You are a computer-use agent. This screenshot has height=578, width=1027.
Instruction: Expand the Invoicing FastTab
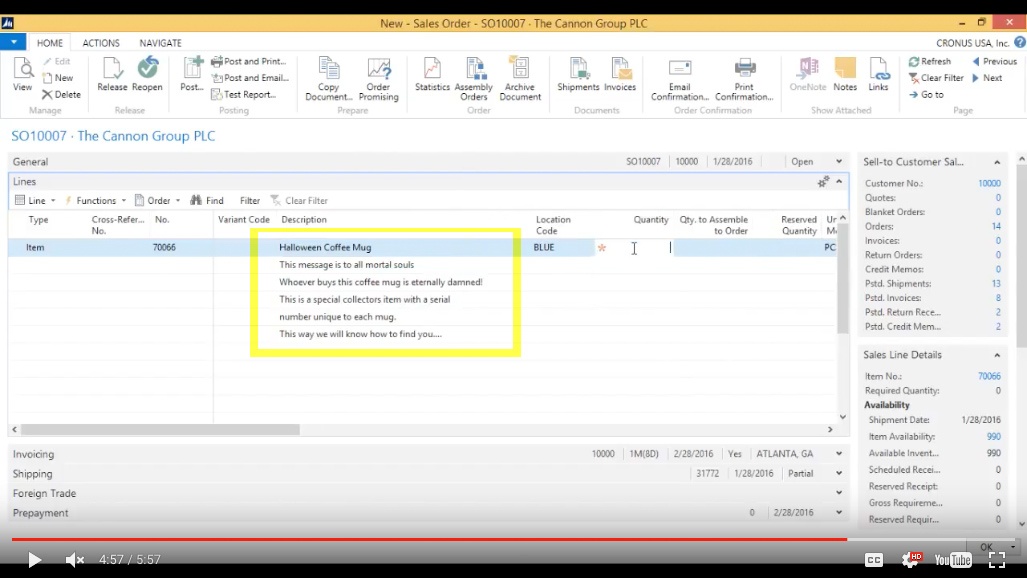point(839,454)
